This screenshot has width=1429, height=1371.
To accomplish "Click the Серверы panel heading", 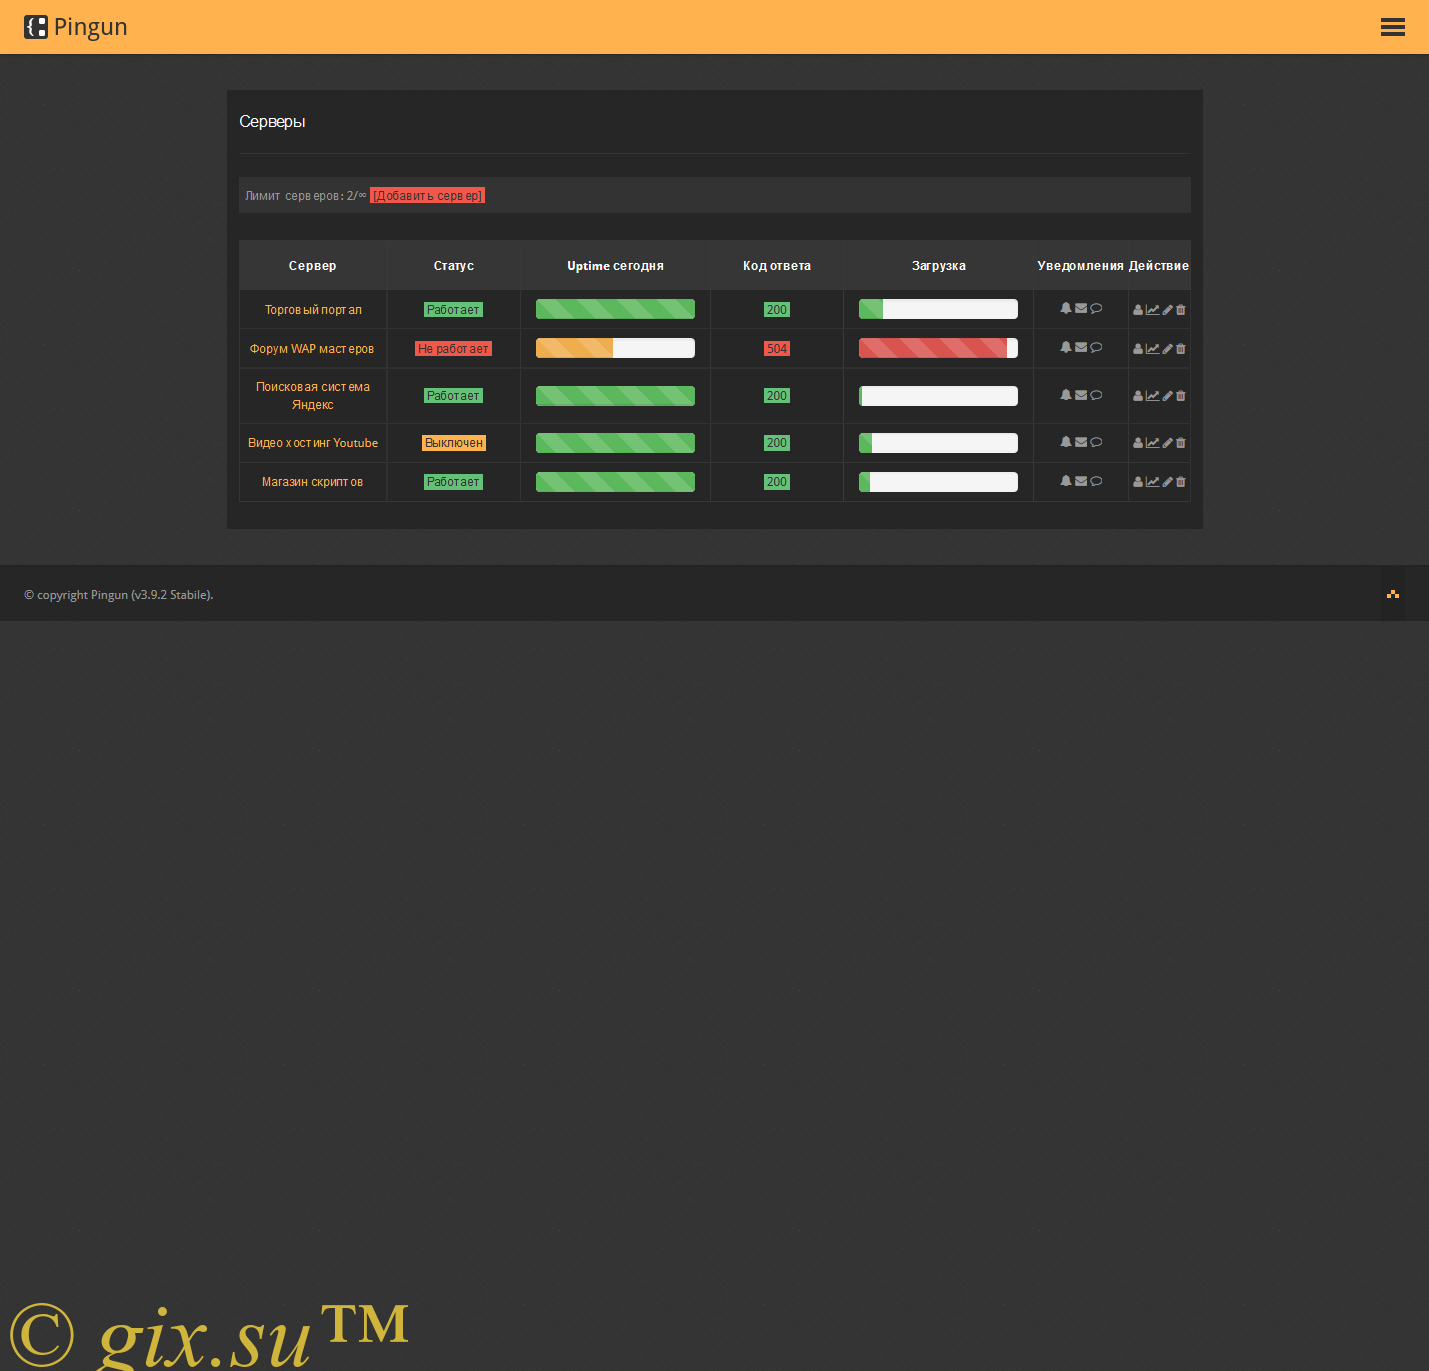I will 272,121.
